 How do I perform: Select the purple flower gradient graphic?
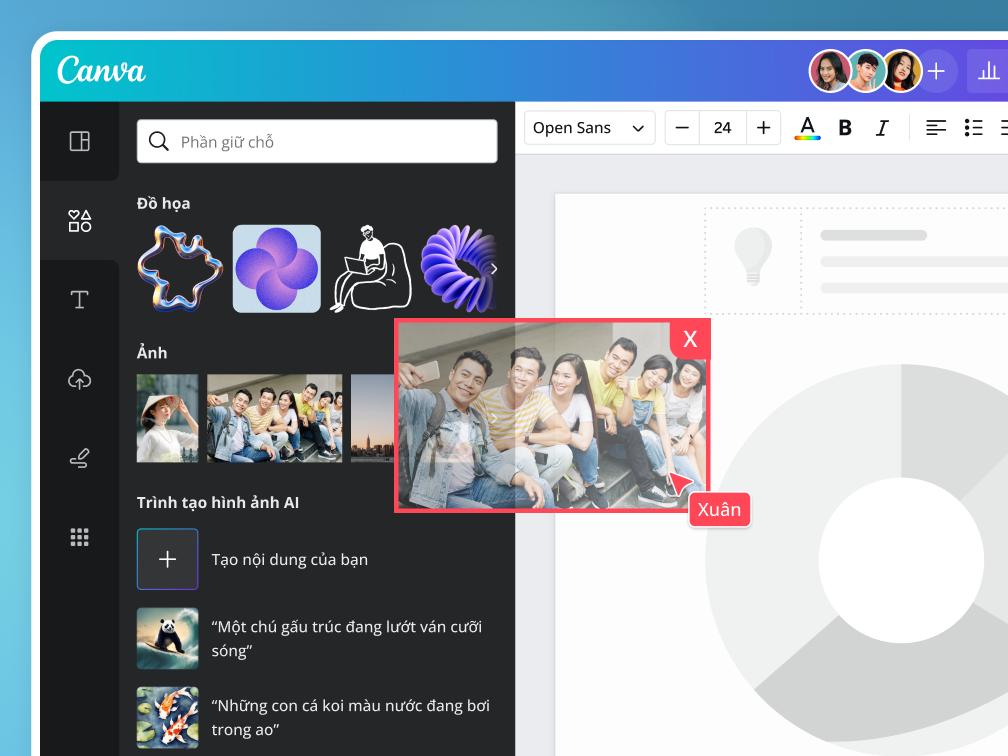(276, 269)
